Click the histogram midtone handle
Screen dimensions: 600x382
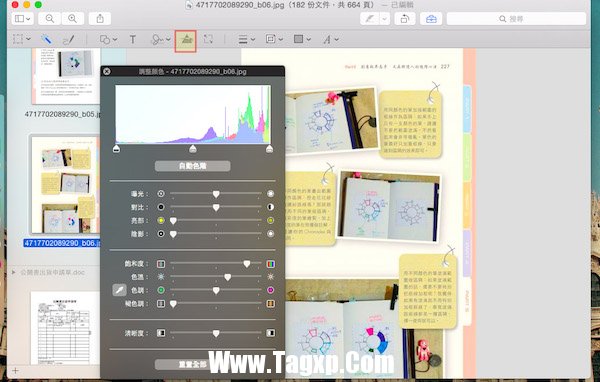tap(193, 149)
